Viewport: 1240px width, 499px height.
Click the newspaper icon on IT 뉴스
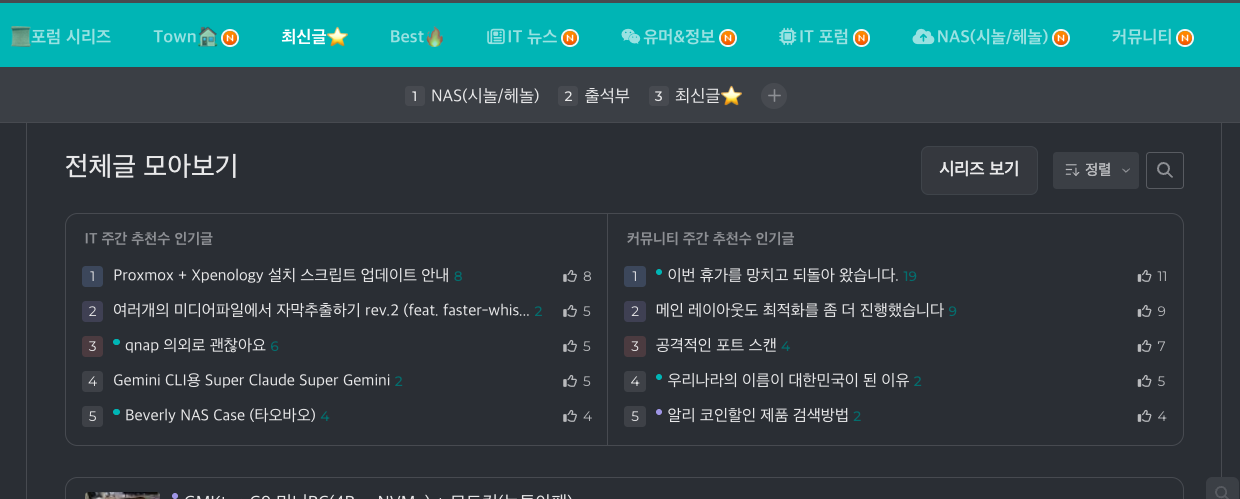click(x=496, y=37)
